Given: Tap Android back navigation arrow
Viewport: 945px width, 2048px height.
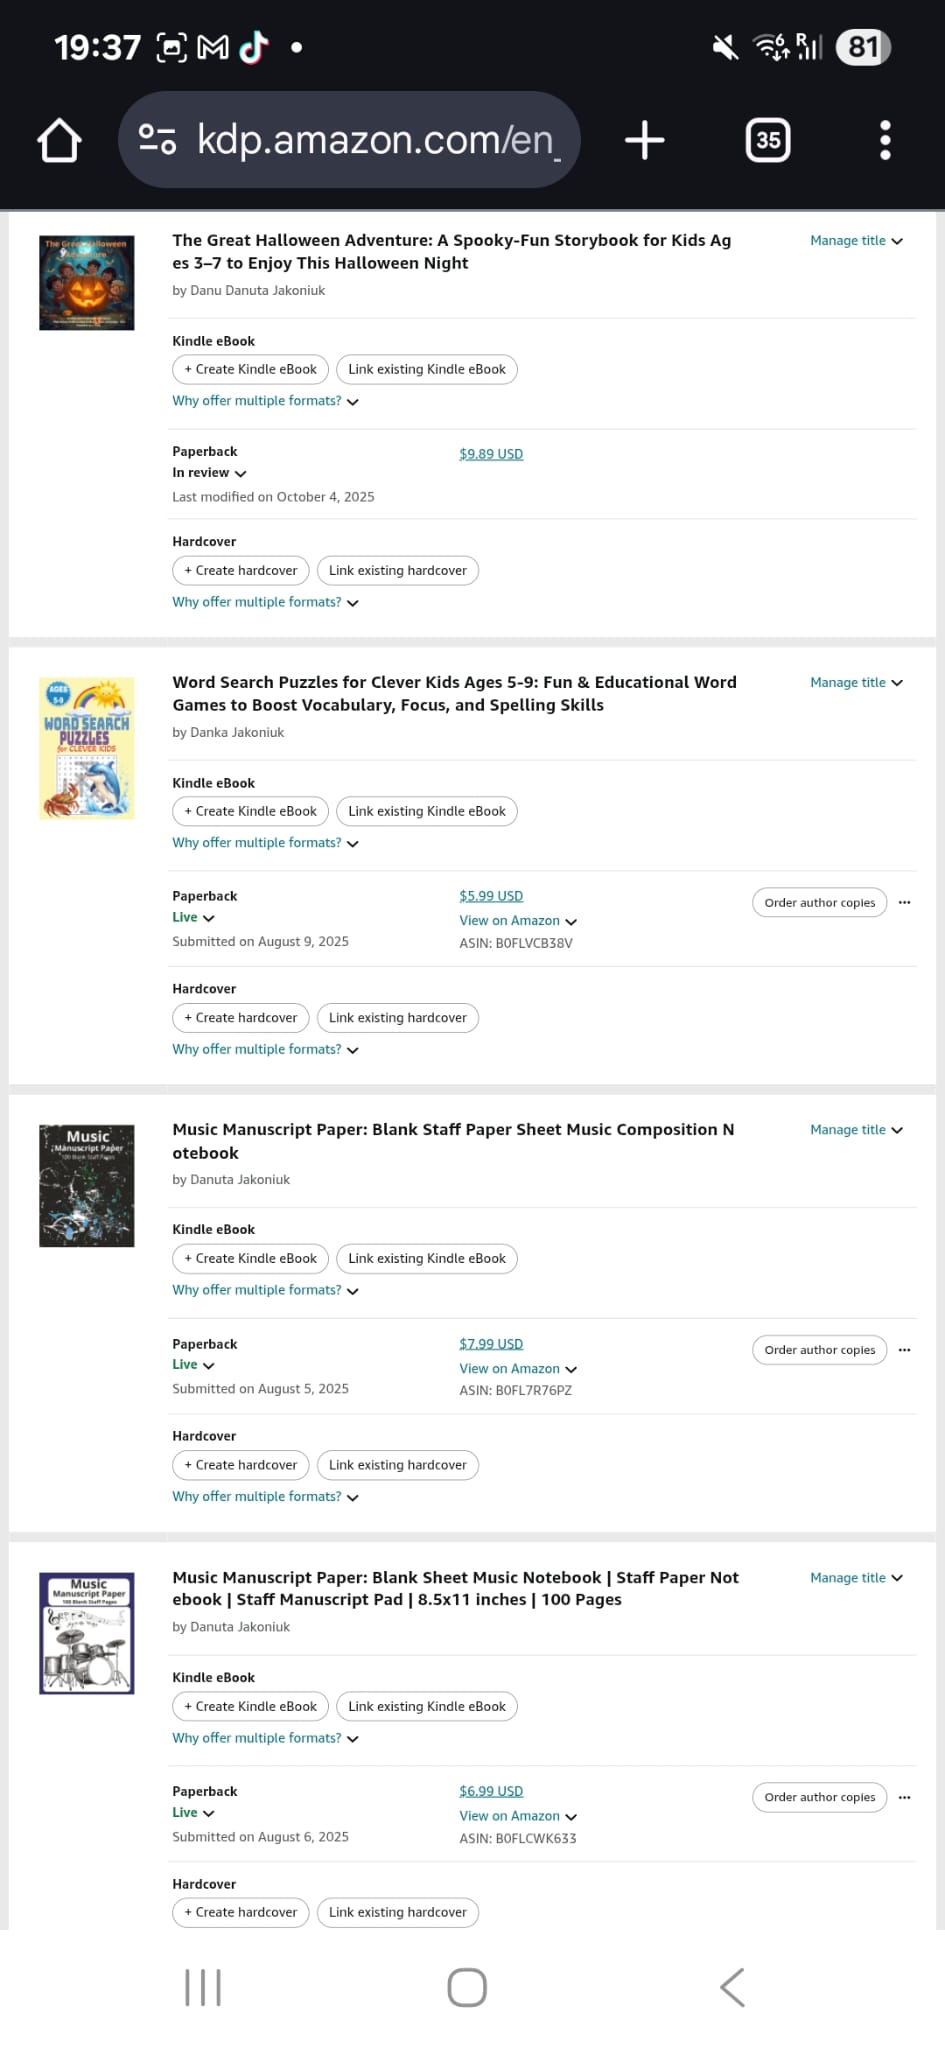Looking at the screenshot, I should pos(732,1987).
